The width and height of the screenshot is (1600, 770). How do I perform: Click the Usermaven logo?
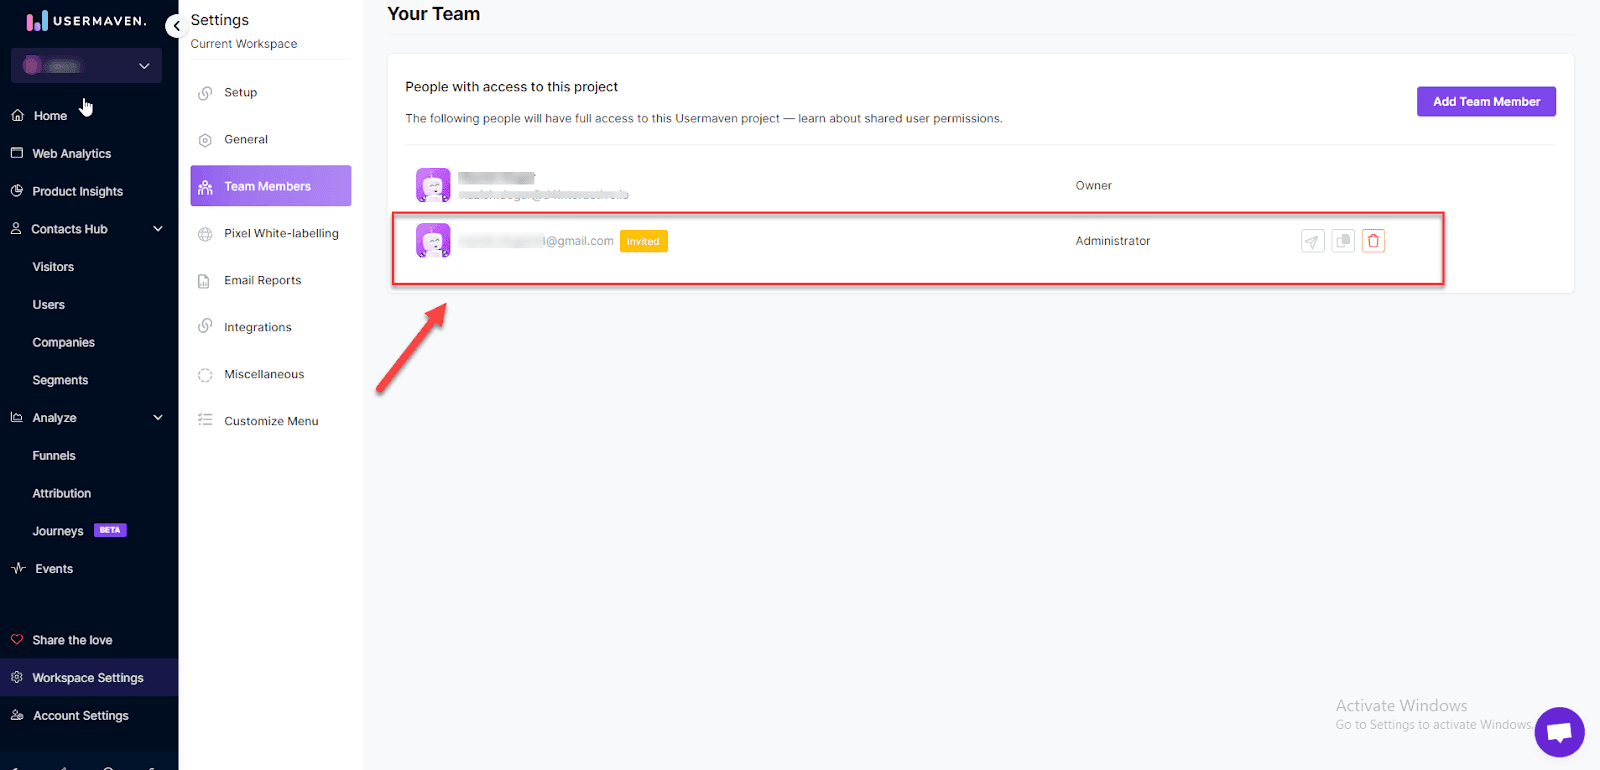86,21
